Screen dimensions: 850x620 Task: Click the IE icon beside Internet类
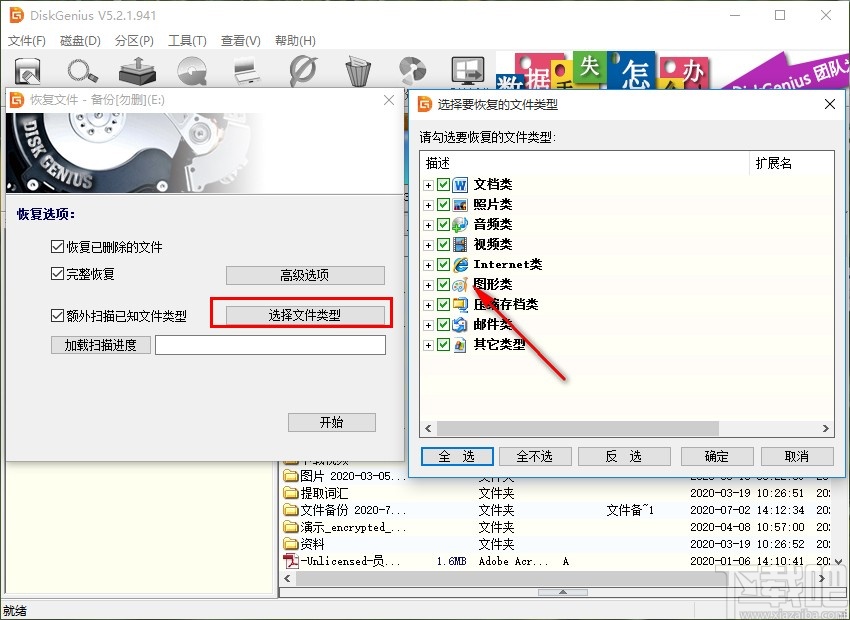click(460, 264)
